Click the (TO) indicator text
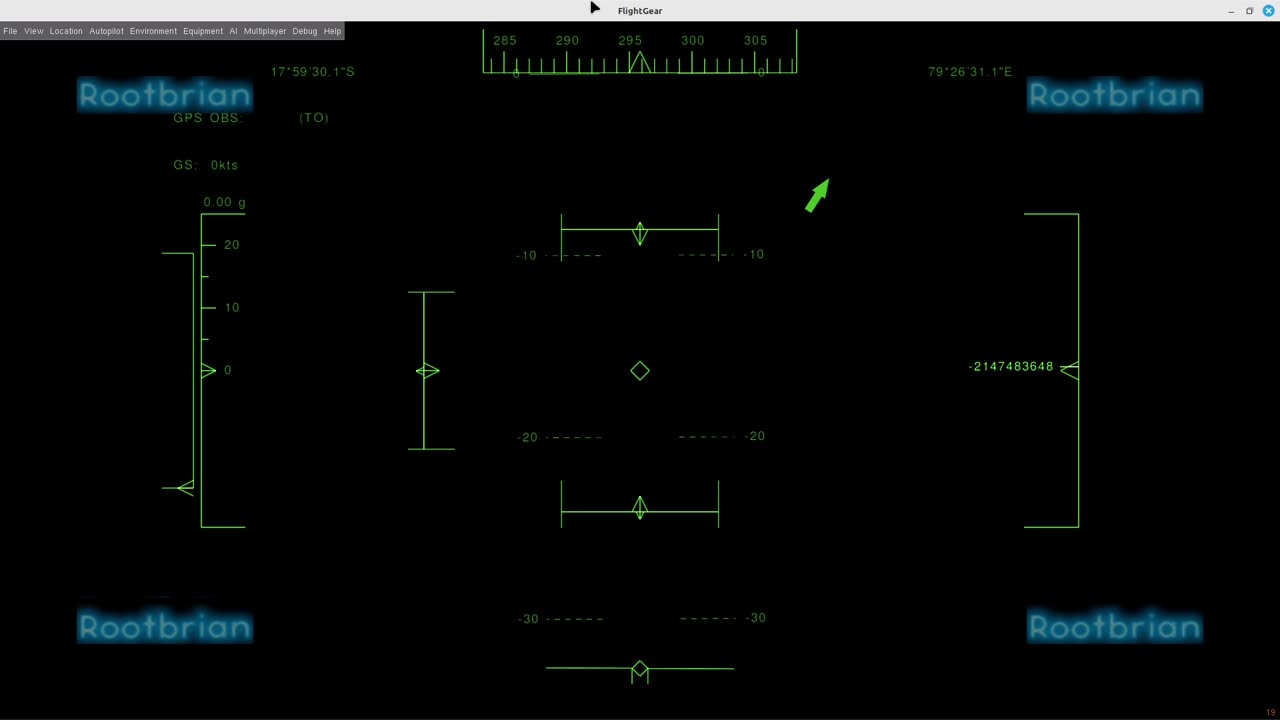 [x=314, y=118]
